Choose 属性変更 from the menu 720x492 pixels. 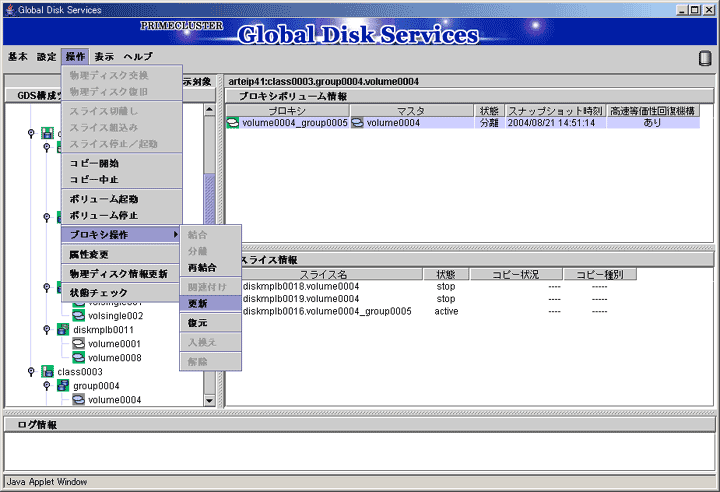(x=122, y=254)
